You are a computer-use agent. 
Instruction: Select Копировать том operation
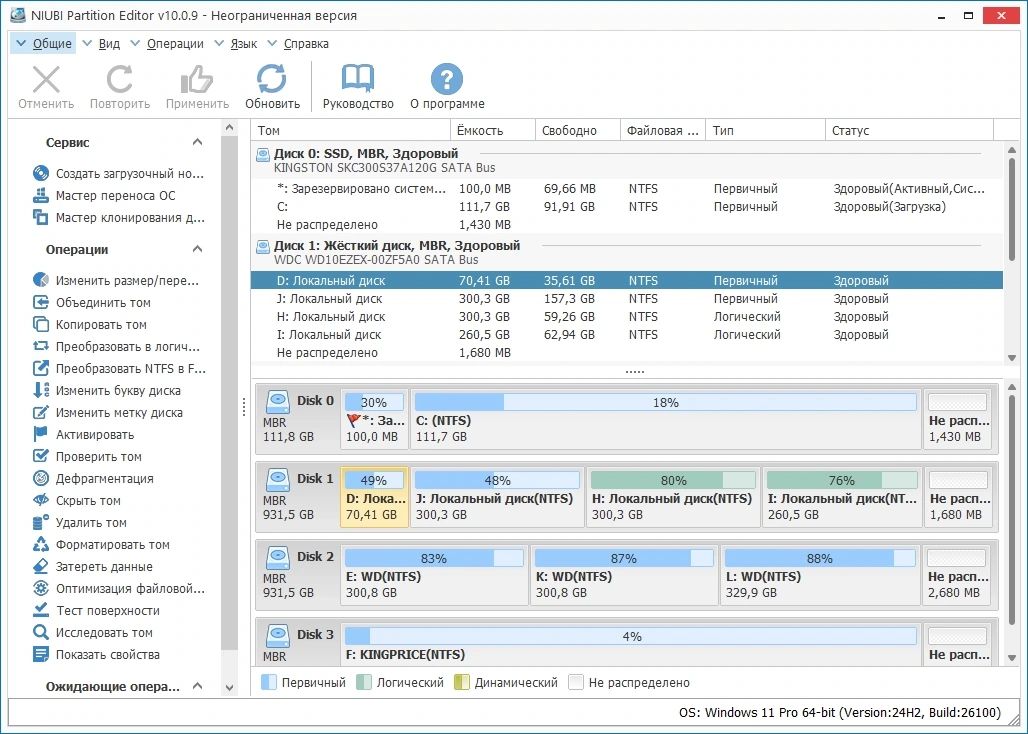[90, 324]
